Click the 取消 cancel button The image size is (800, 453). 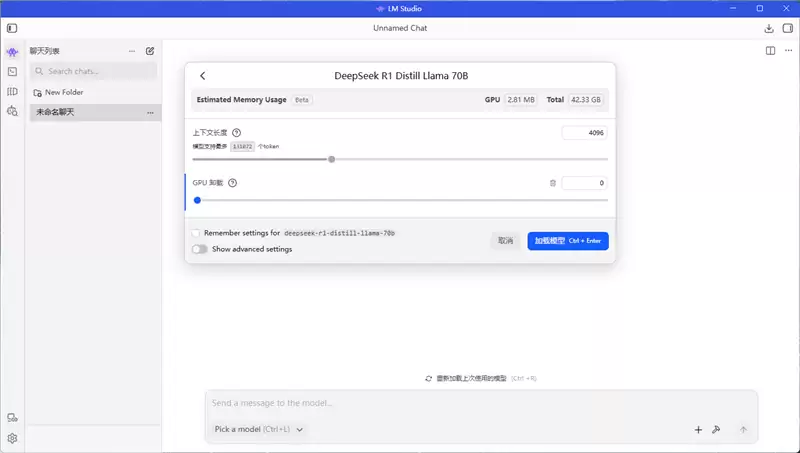pyautogui.click(x=506, y=241)
